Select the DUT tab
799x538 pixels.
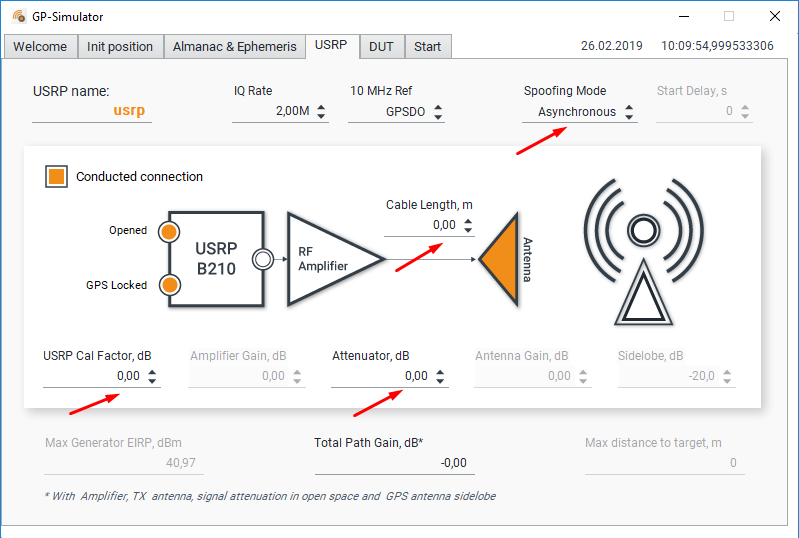click(381, 47)
